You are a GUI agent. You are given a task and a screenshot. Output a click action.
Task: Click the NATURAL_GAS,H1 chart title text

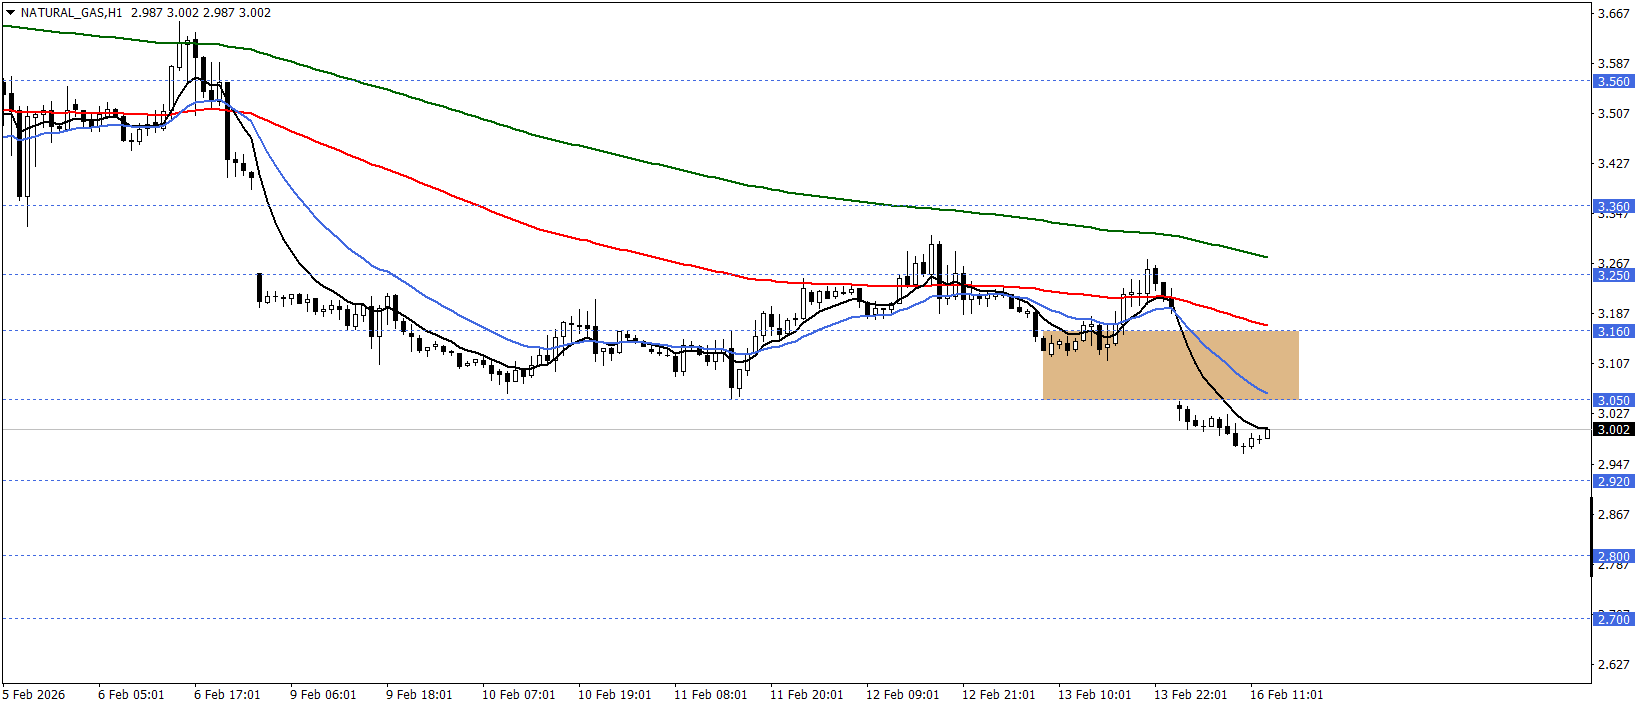pyautogui.click(x=71, y=13)
